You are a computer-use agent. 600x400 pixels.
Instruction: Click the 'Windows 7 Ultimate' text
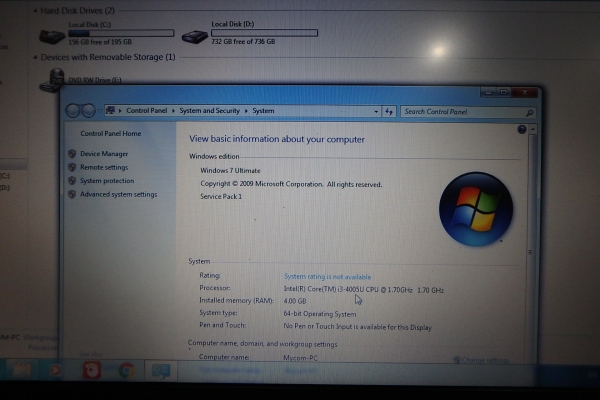[x=230, y=170]
